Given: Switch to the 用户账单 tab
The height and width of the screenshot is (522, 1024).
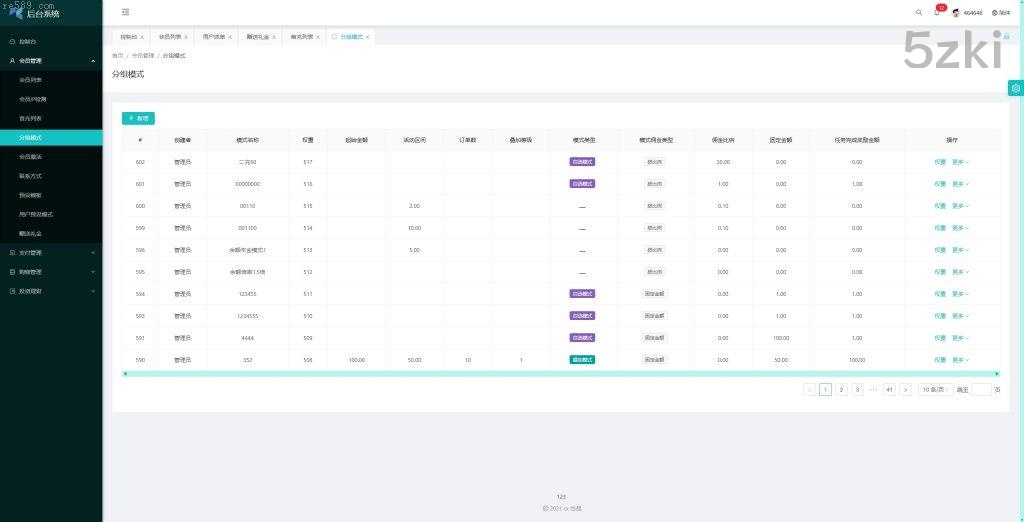Looking at the screenshot, I should coord(214,37).
